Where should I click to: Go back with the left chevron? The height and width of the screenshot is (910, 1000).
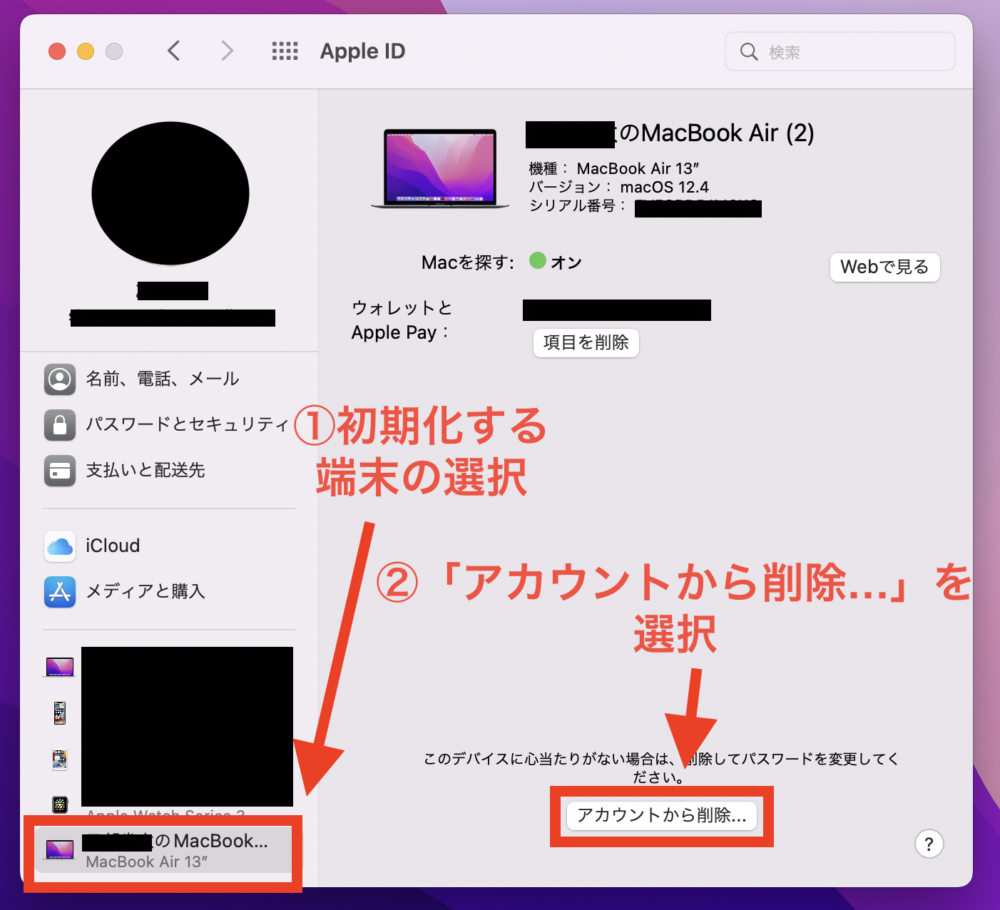coord(174,51)
